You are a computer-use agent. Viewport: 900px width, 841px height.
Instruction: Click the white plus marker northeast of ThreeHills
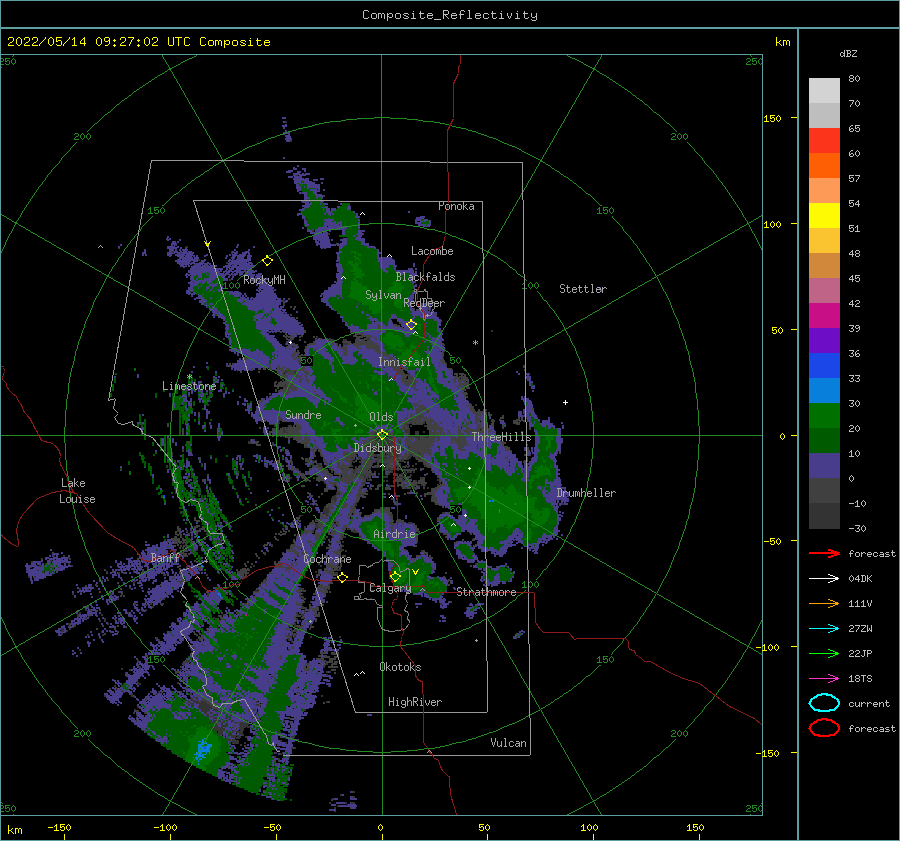(565, 402)
